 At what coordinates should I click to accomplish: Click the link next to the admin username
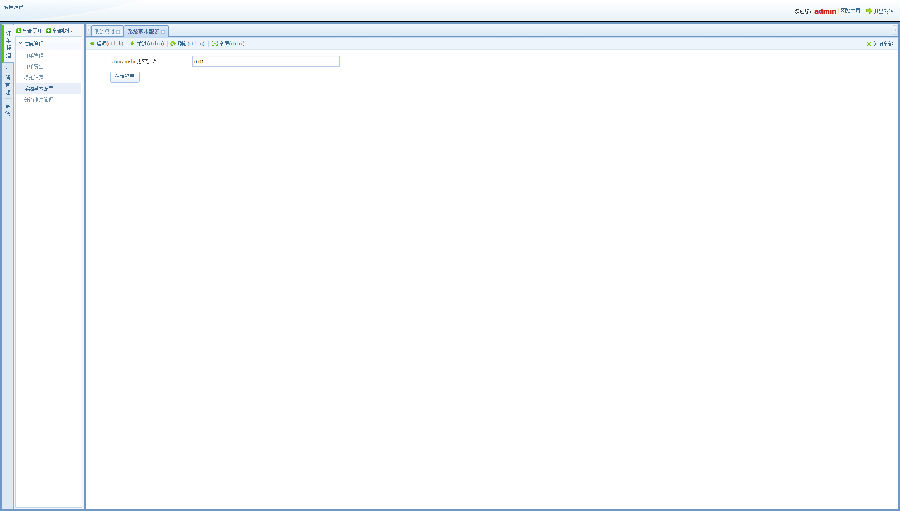coord(849,11)
